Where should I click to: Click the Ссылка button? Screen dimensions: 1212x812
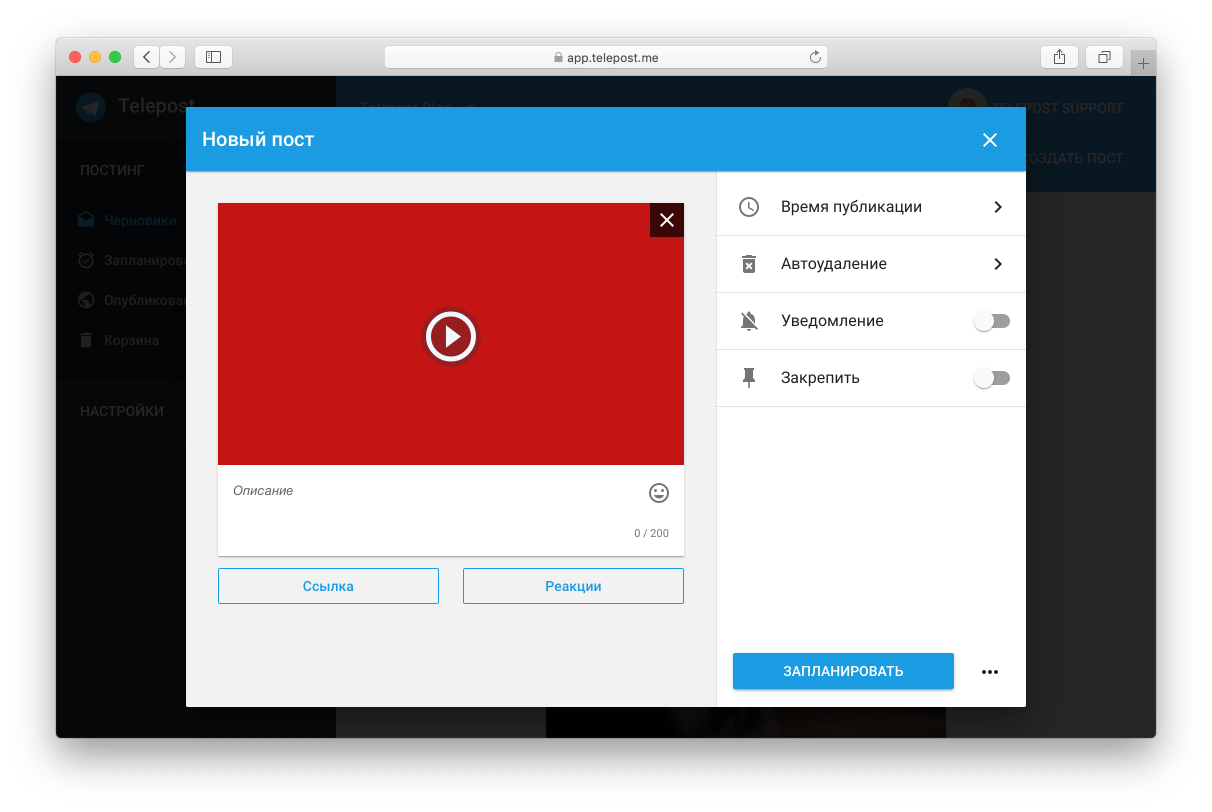[x=328, y=585]
